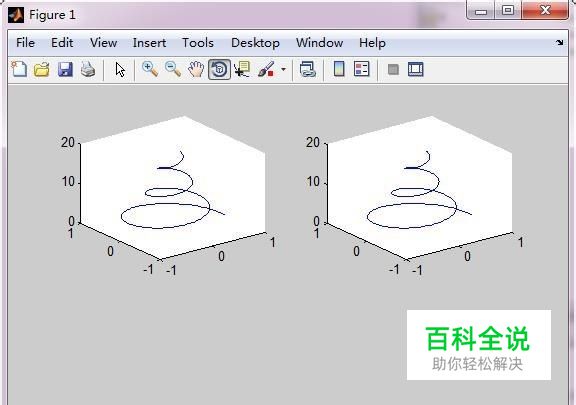Open a file with the folder icon
Image resolution: width=576 pixels, height=405 pixels.
click(x=42, y=69)
